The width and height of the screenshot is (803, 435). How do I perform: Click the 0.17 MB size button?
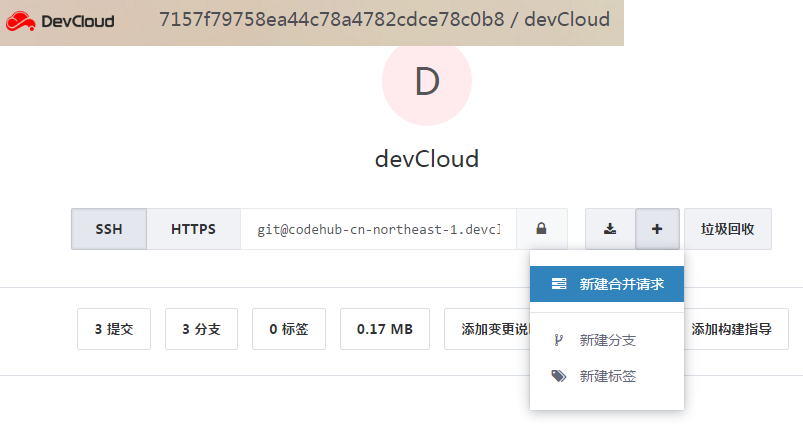[385, 329]
